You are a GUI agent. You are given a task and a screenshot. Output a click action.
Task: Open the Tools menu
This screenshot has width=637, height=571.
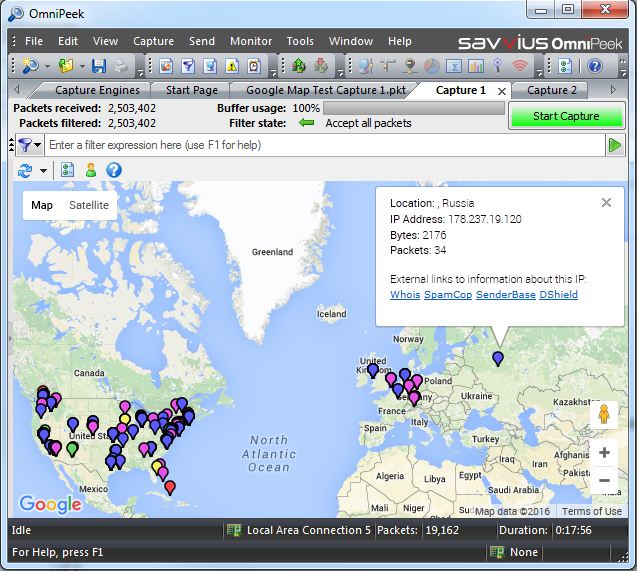(300, 41)
